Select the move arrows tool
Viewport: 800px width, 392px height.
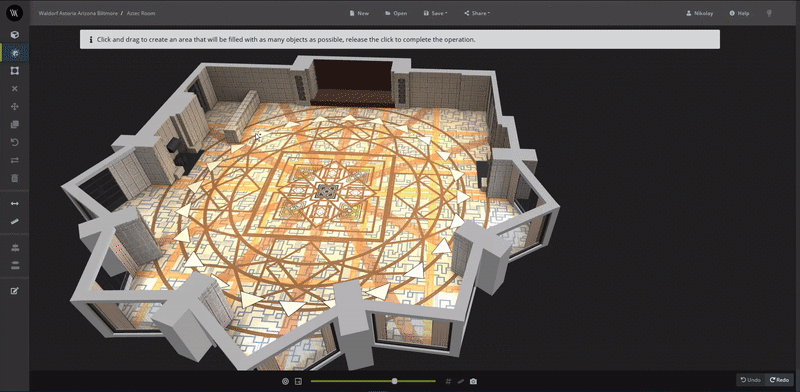coord(15,106)
